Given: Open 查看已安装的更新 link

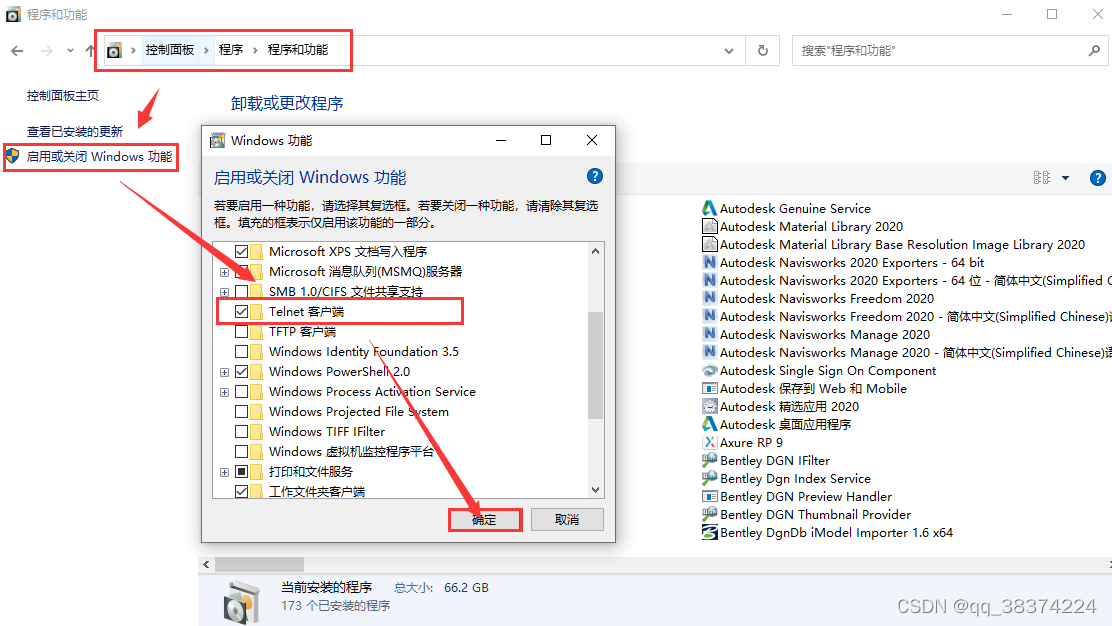Looking at the screenshot, I should (x=74, y=131).
